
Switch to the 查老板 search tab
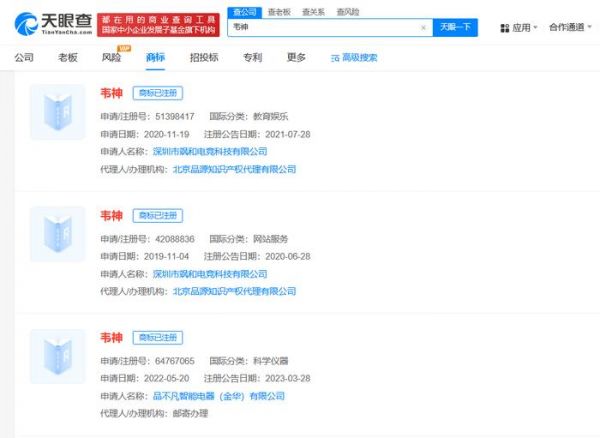pos(279,12)
